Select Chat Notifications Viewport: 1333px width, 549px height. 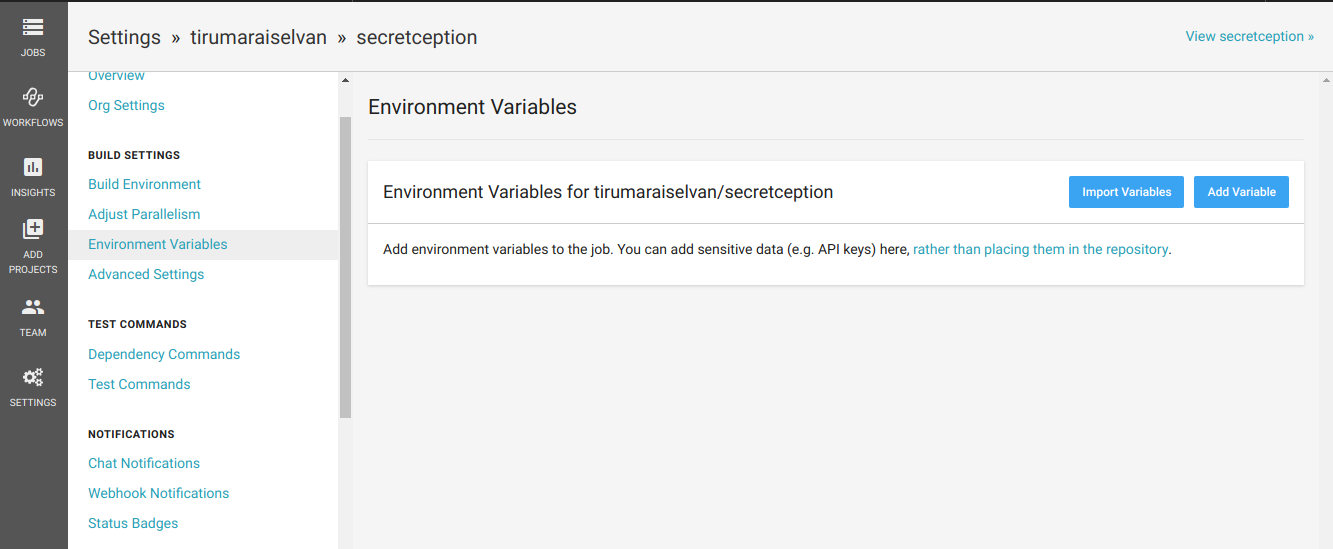pyautogui.click(x=144, y=463)
